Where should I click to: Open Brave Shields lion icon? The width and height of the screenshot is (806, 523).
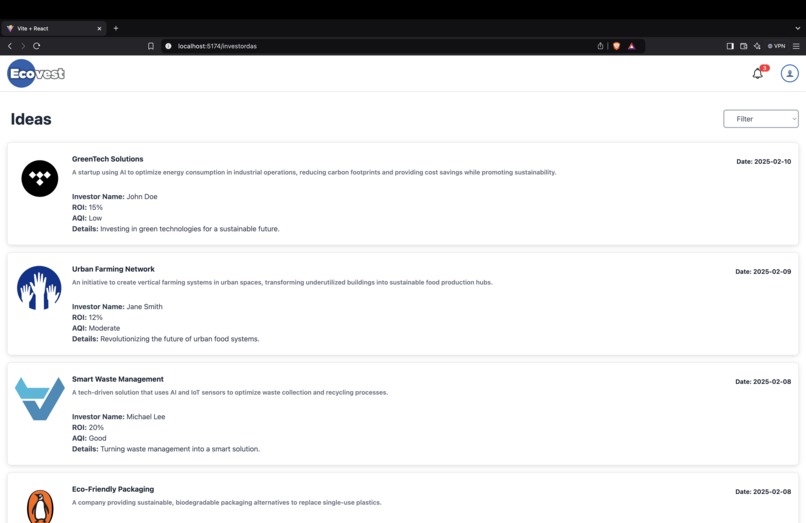click(616, 46)
